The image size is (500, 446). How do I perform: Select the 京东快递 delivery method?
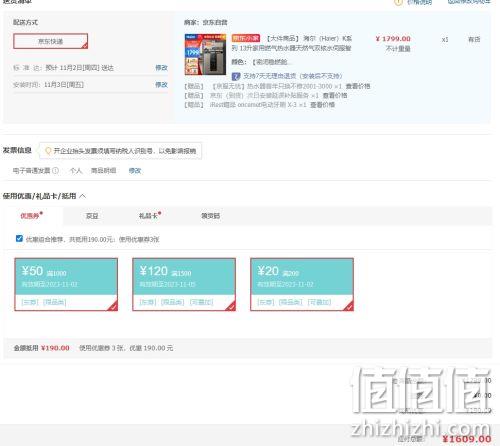click(x=51, y=41)
